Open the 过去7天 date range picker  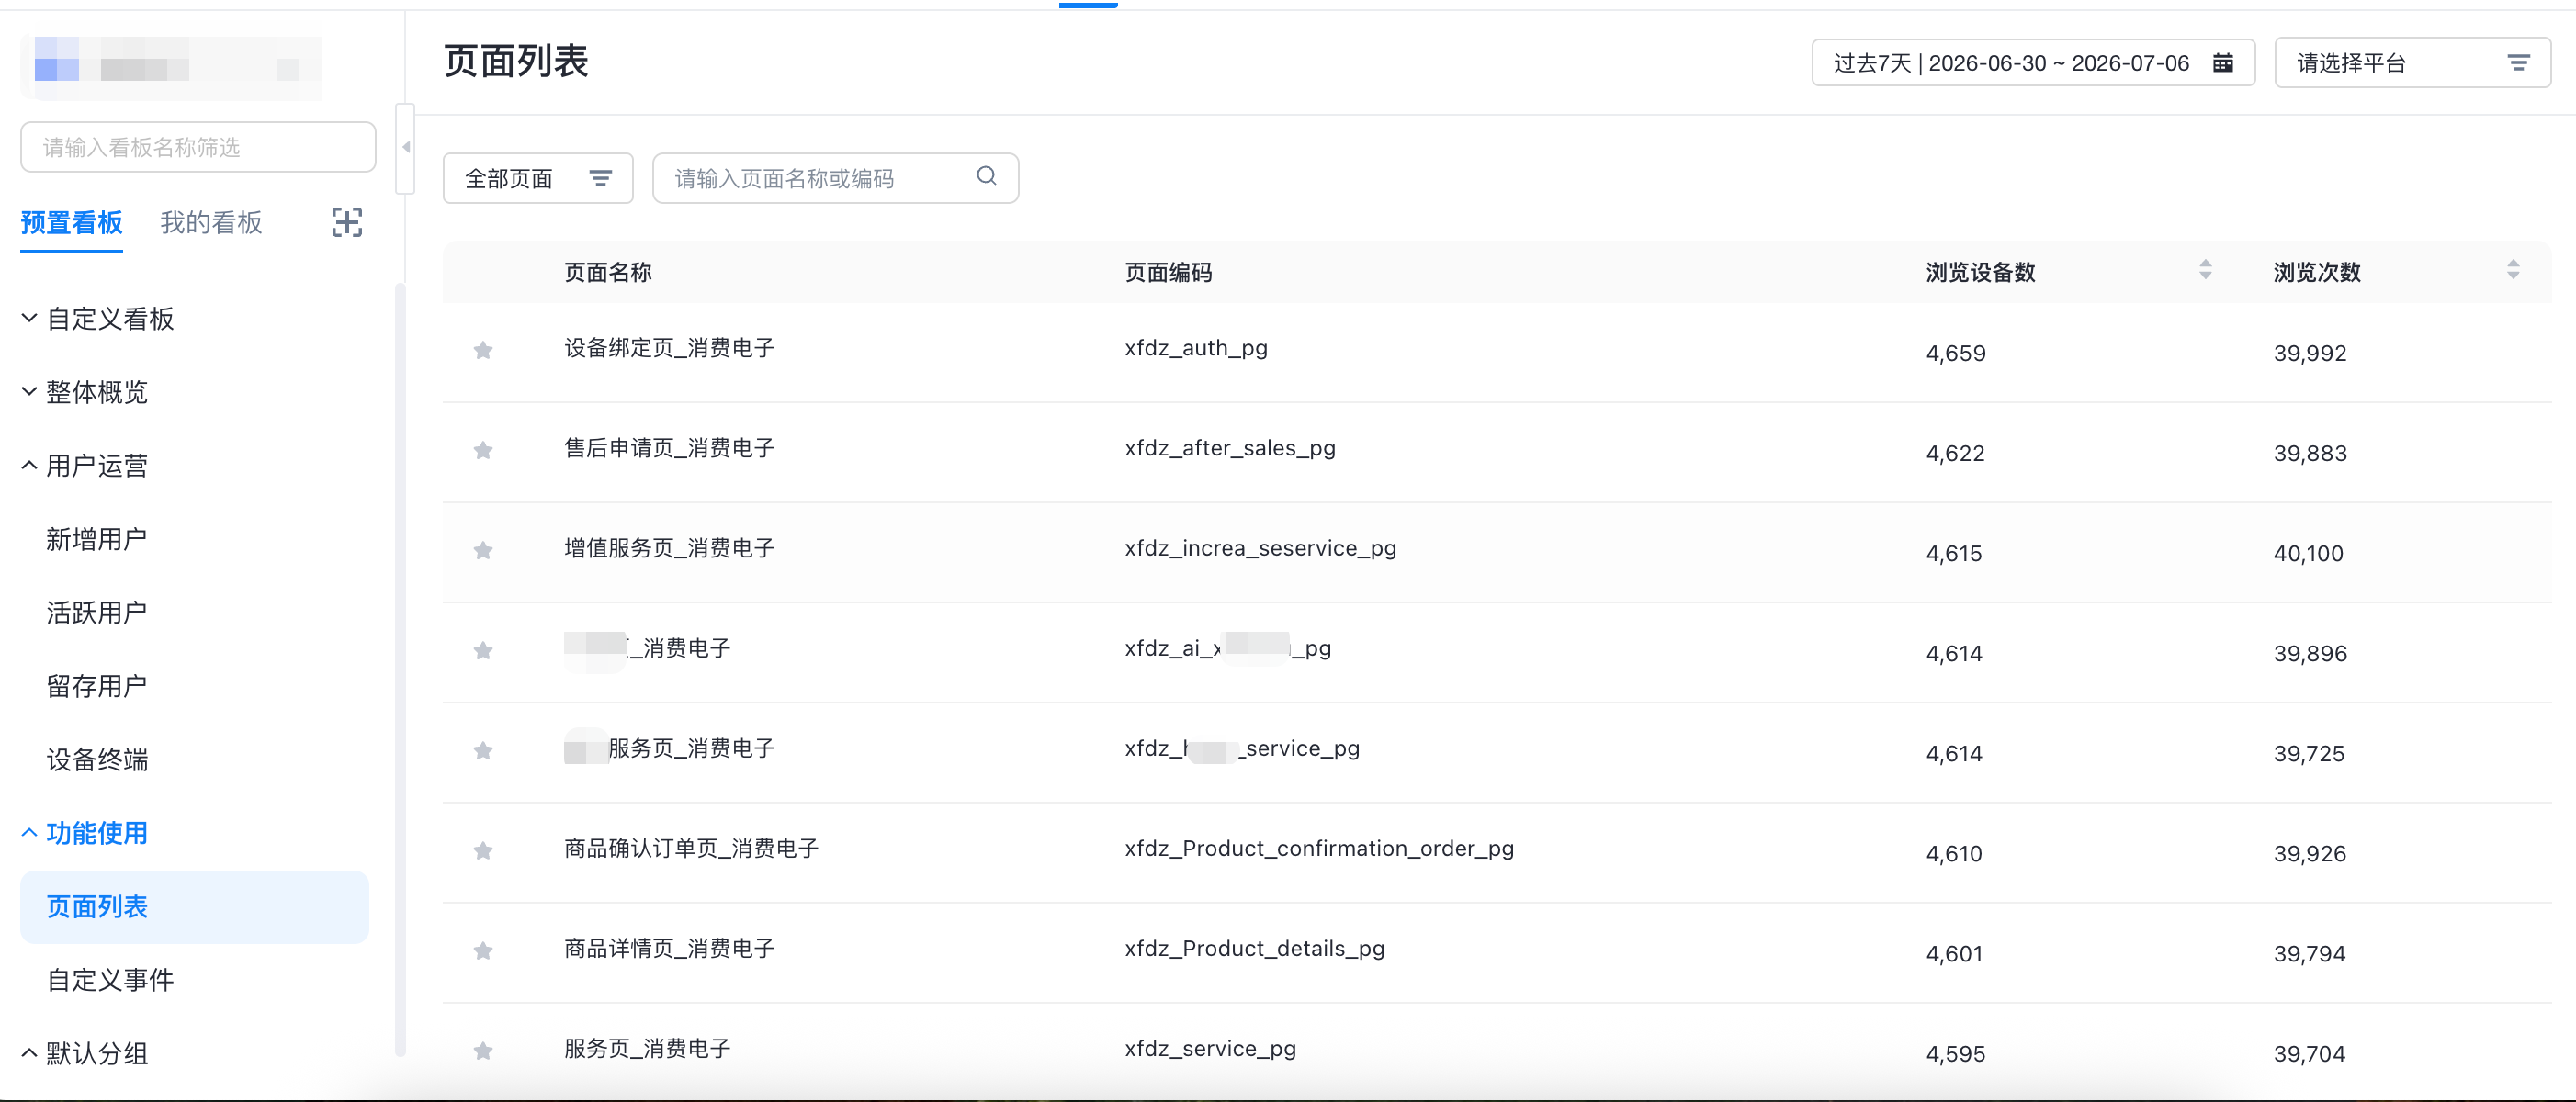2033,63
